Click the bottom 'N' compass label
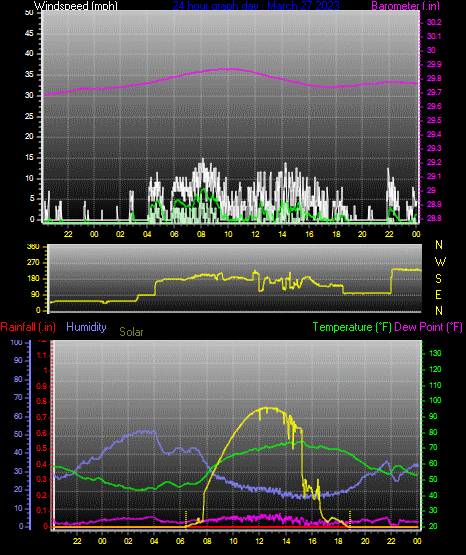Screen dimensions: 466x555 tap(439, 311)
